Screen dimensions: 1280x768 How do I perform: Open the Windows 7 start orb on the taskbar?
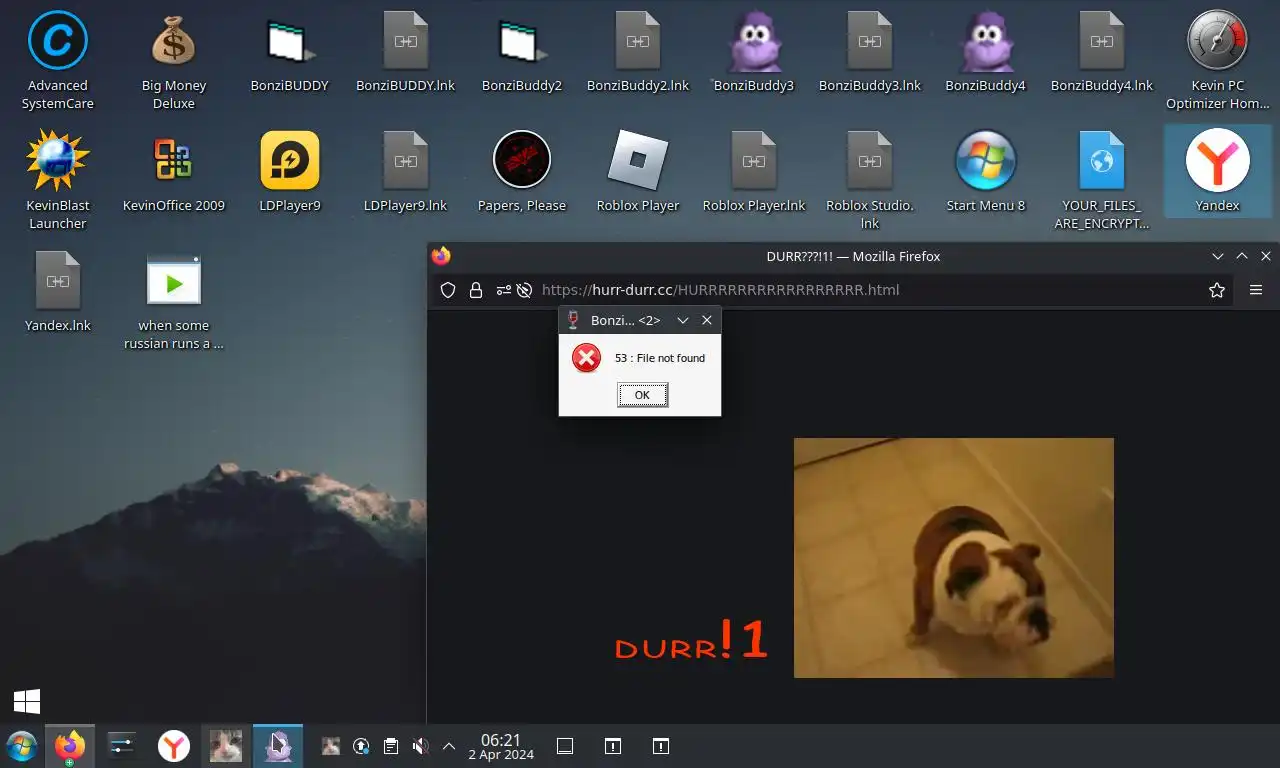[x=21, y=746]
